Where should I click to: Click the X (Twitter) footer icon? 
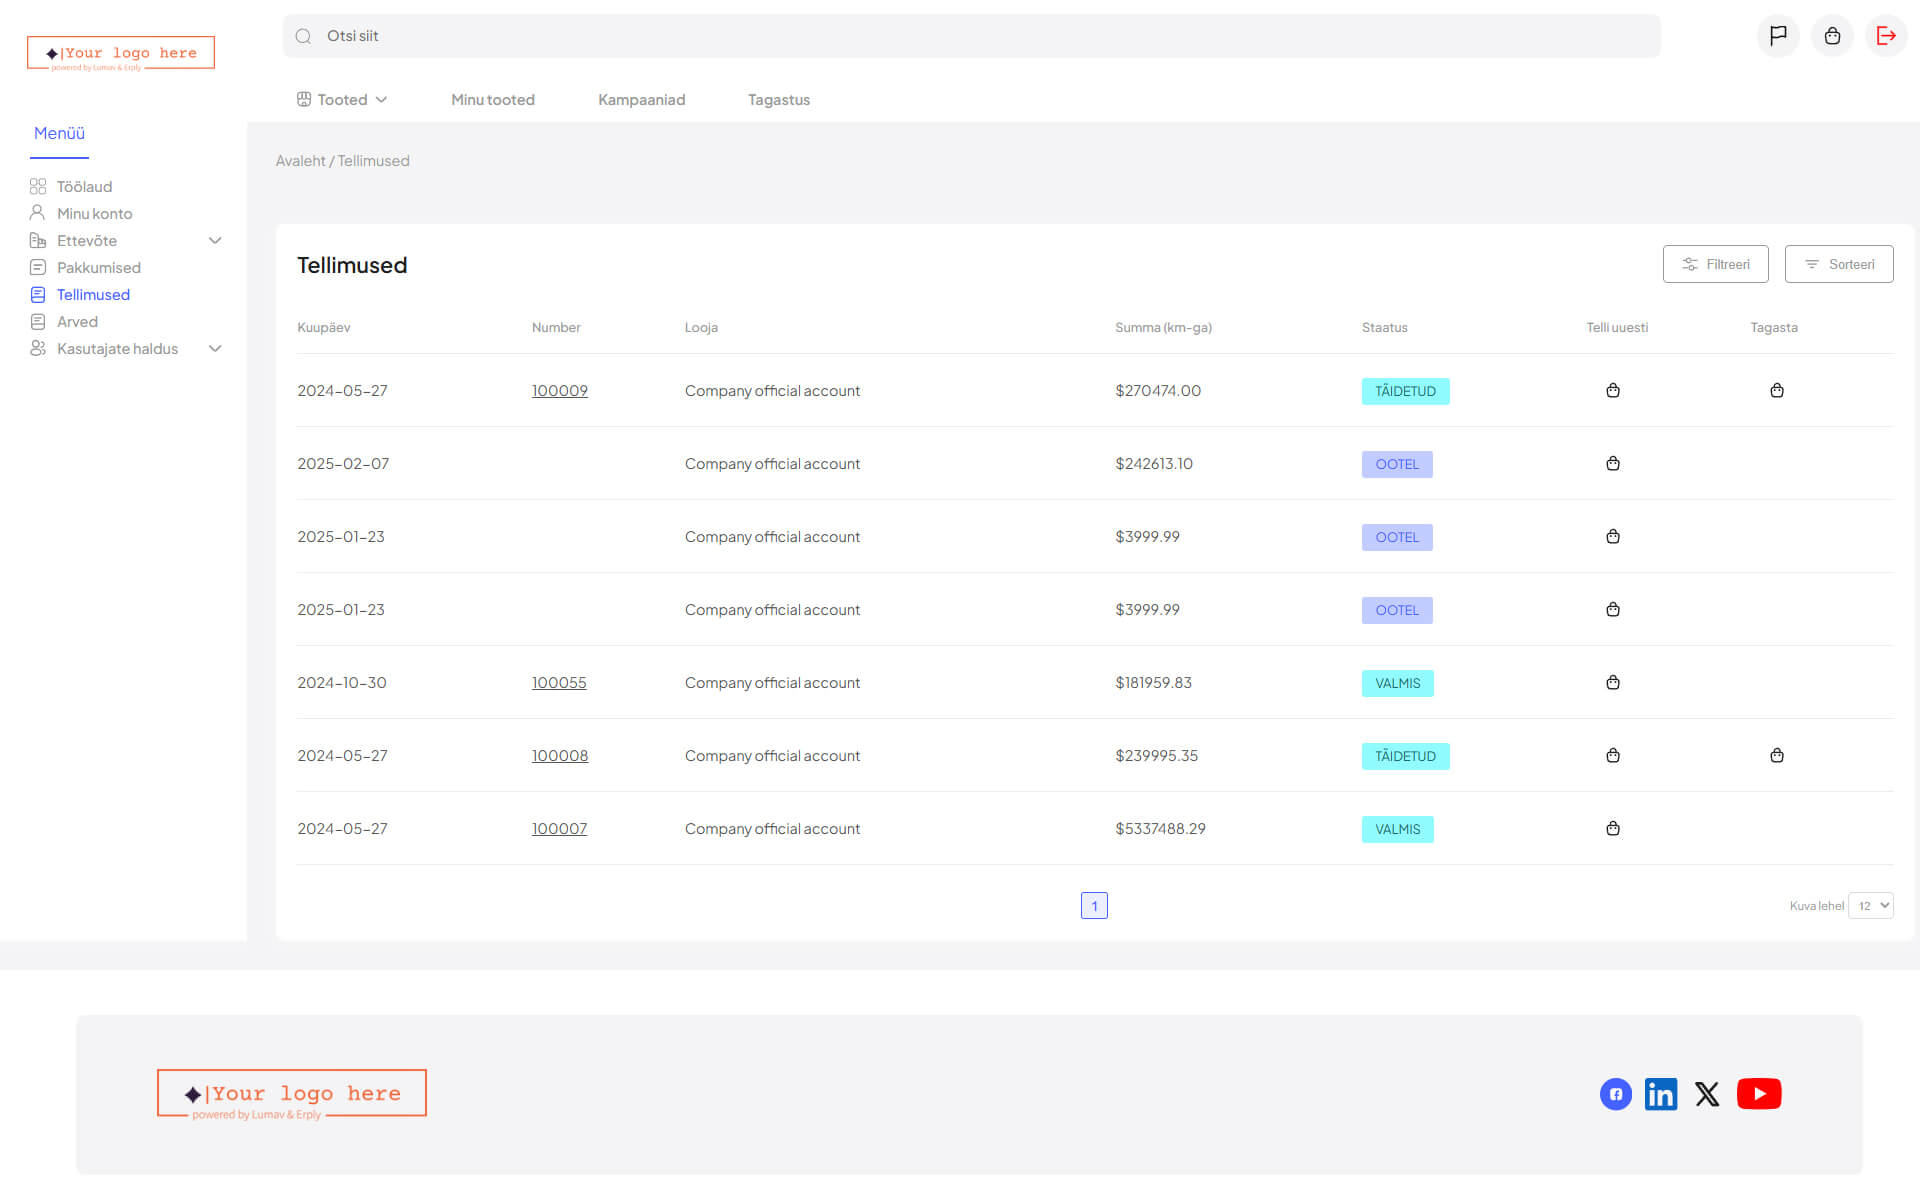[1707, 1094]
